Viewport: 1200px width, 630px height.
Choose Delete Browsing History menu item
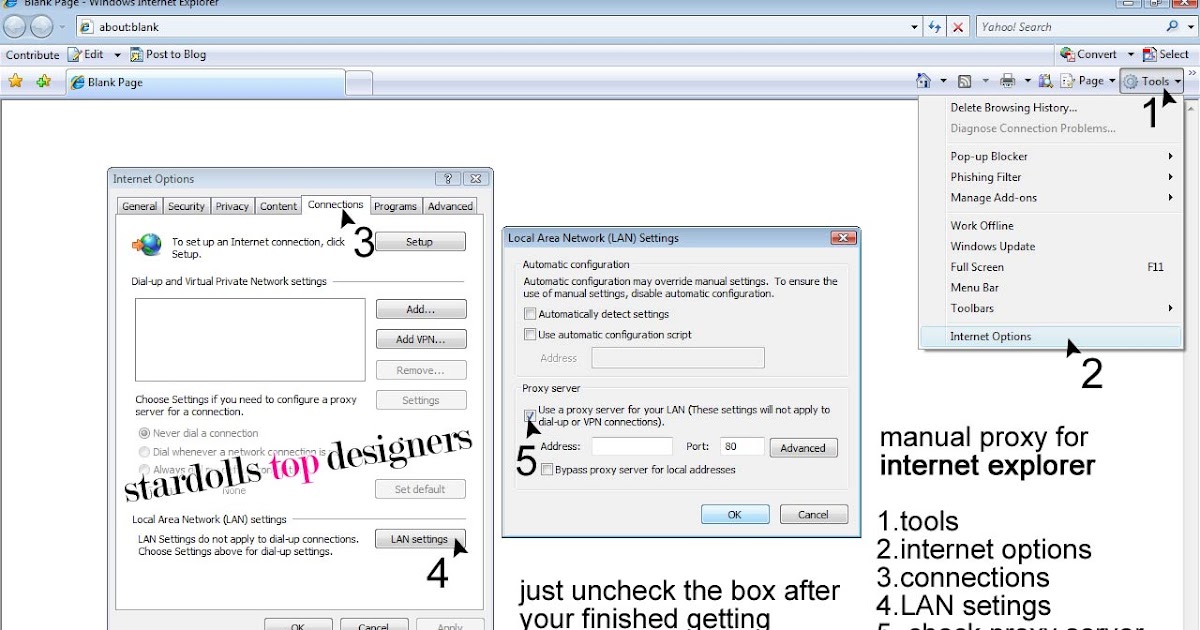point(1013,108)
